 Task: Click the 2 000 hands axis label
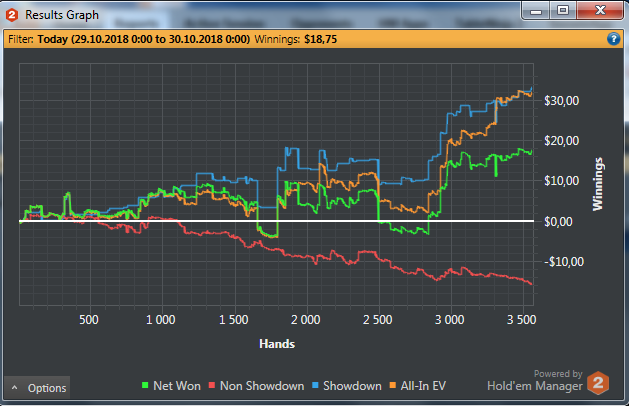coord(306,320)
